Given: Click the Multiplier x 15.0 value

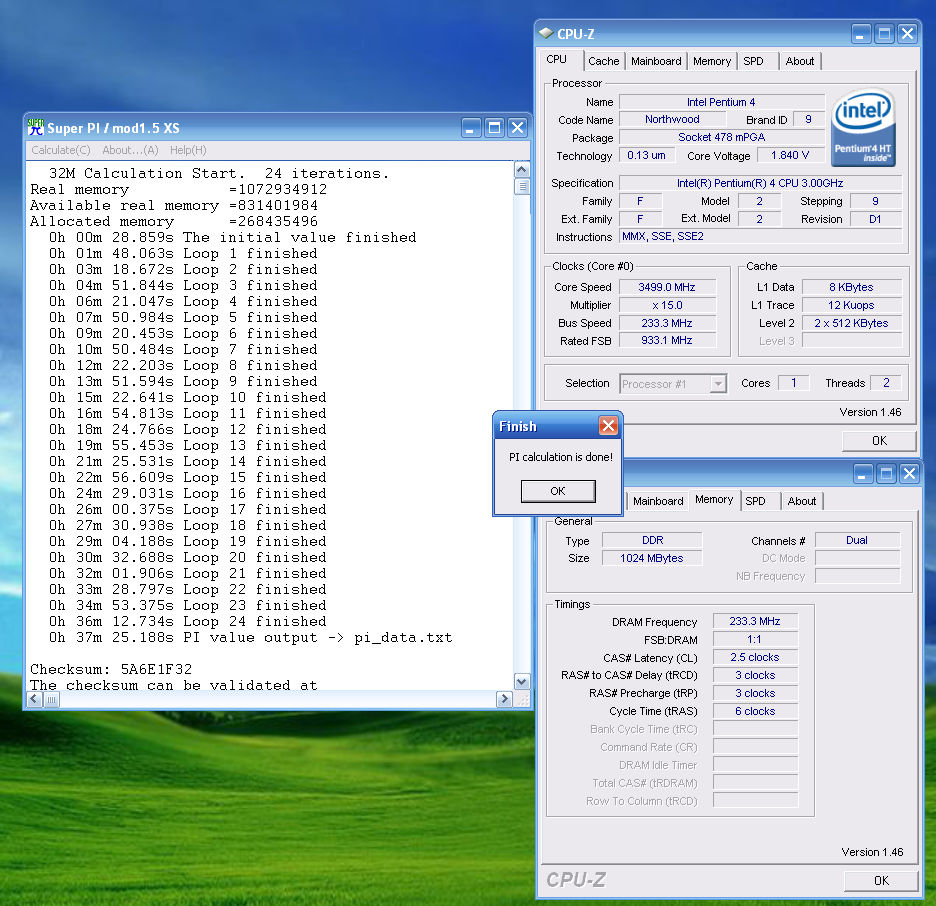Looking at the screenshot, I should point(667,305).
